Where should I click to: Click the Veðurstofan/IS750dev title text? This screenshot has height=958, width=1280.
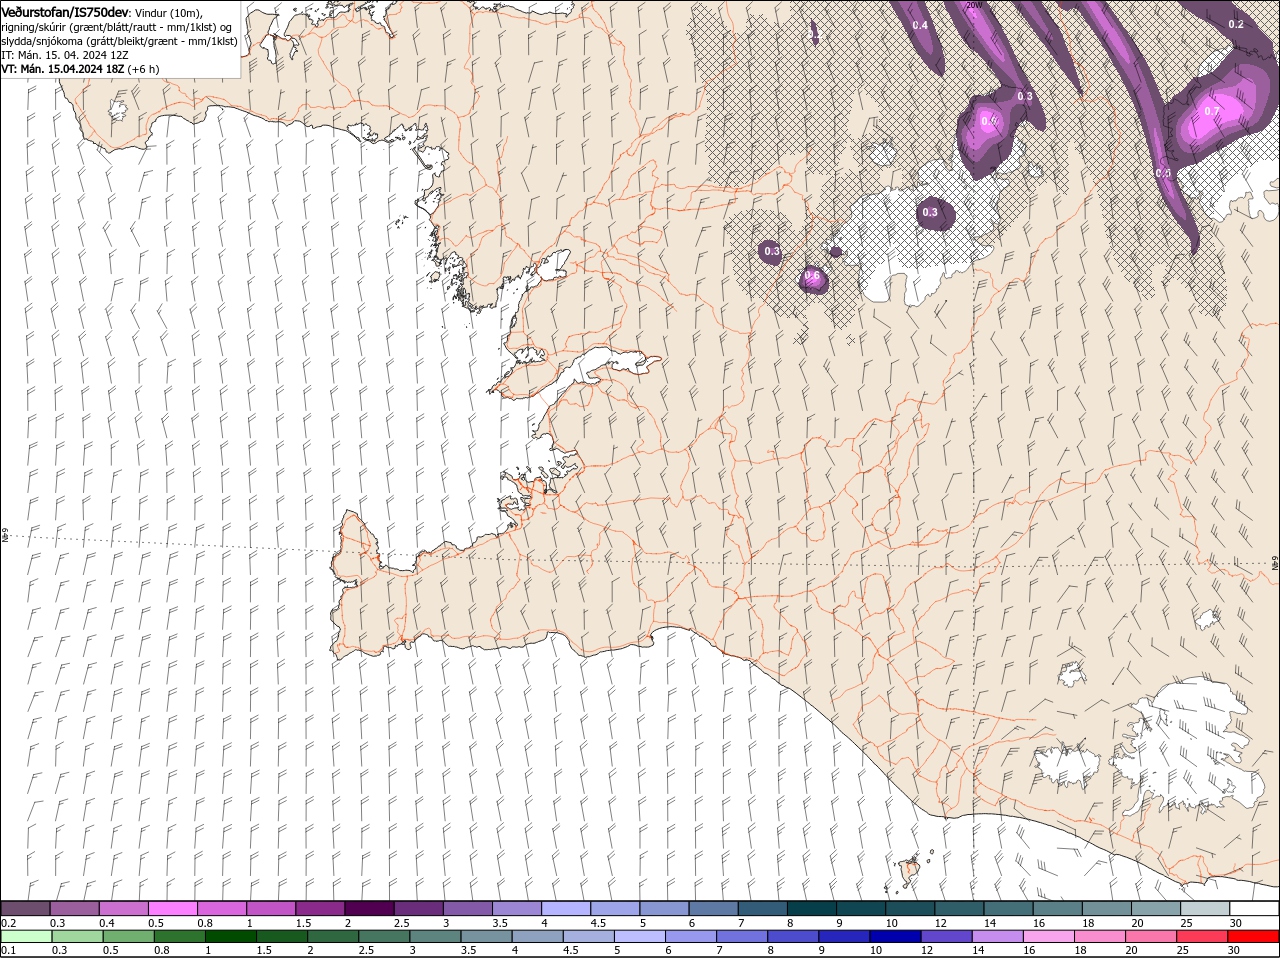[x=65, y=12]
